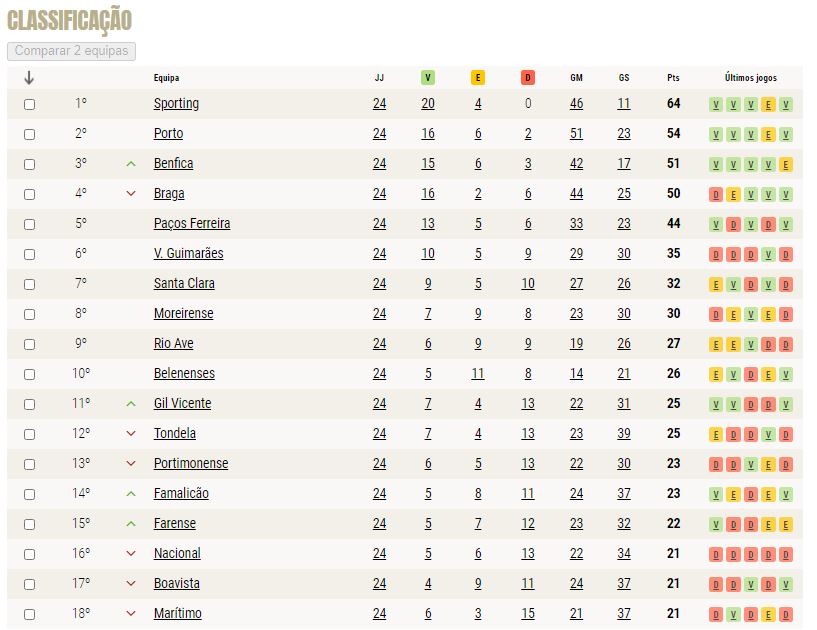Click Braga's red down-arrow position indicator
The width and height of the screenshot is (817, 630).
coord(131,194)
